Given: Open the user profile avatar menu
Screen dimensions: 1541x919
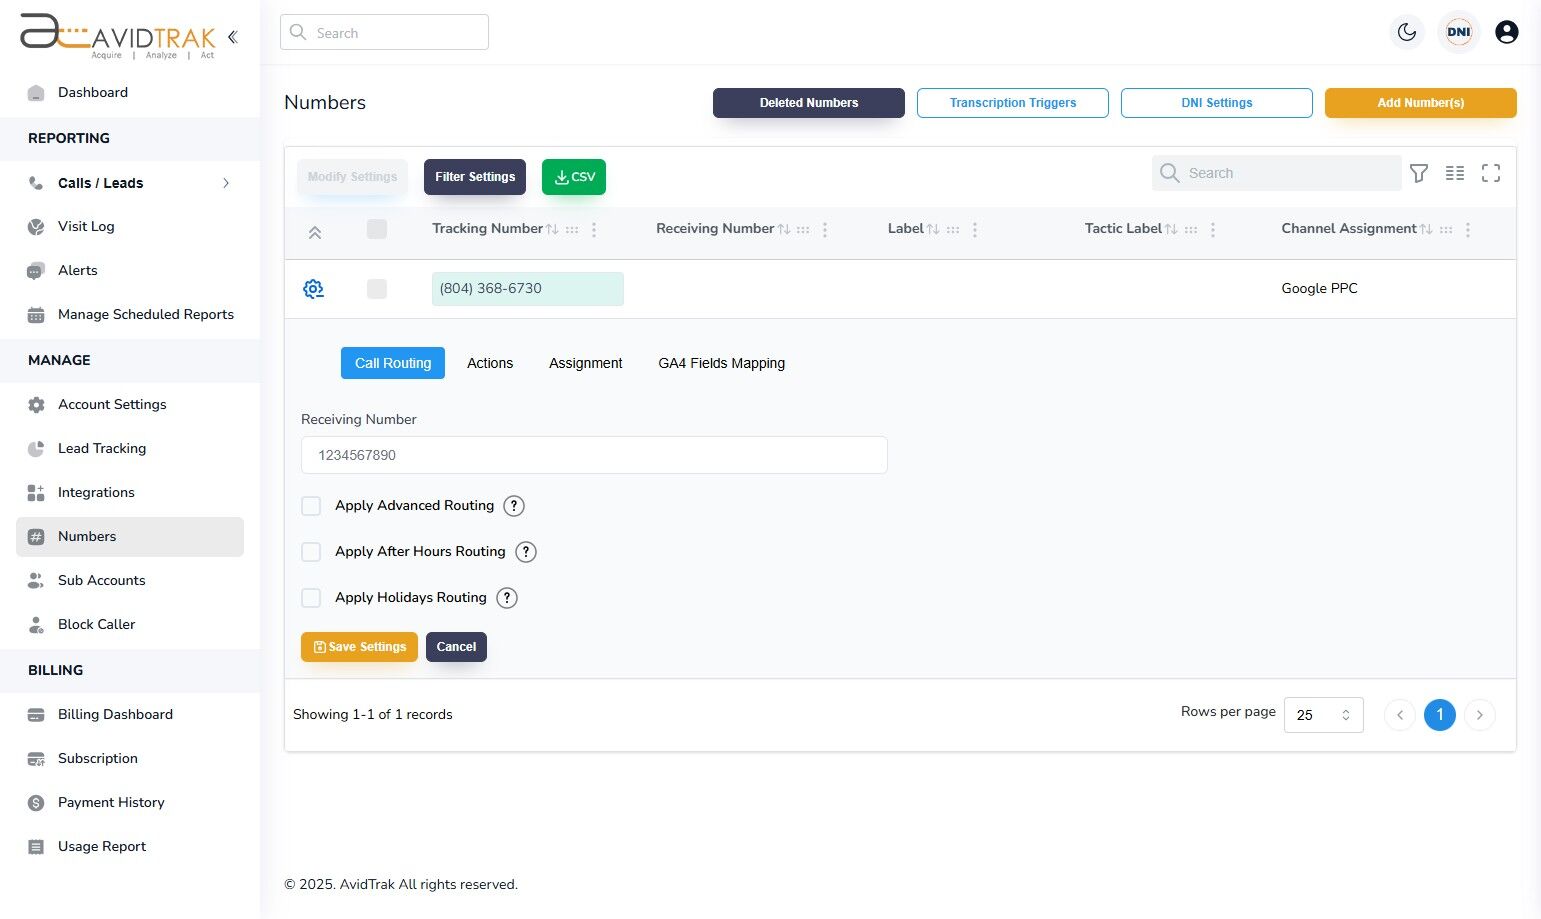Looking at the screenshot, I should tap(1507, 32).
